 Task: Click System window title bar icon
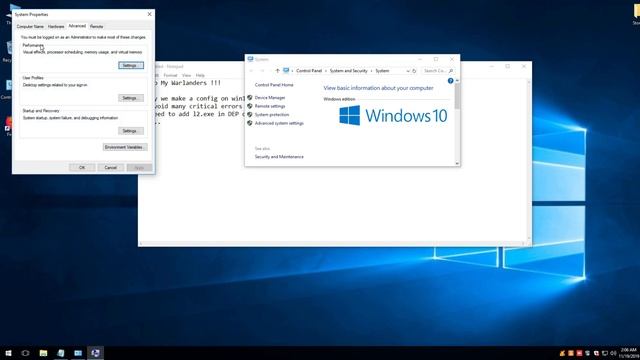coord(250,59)
